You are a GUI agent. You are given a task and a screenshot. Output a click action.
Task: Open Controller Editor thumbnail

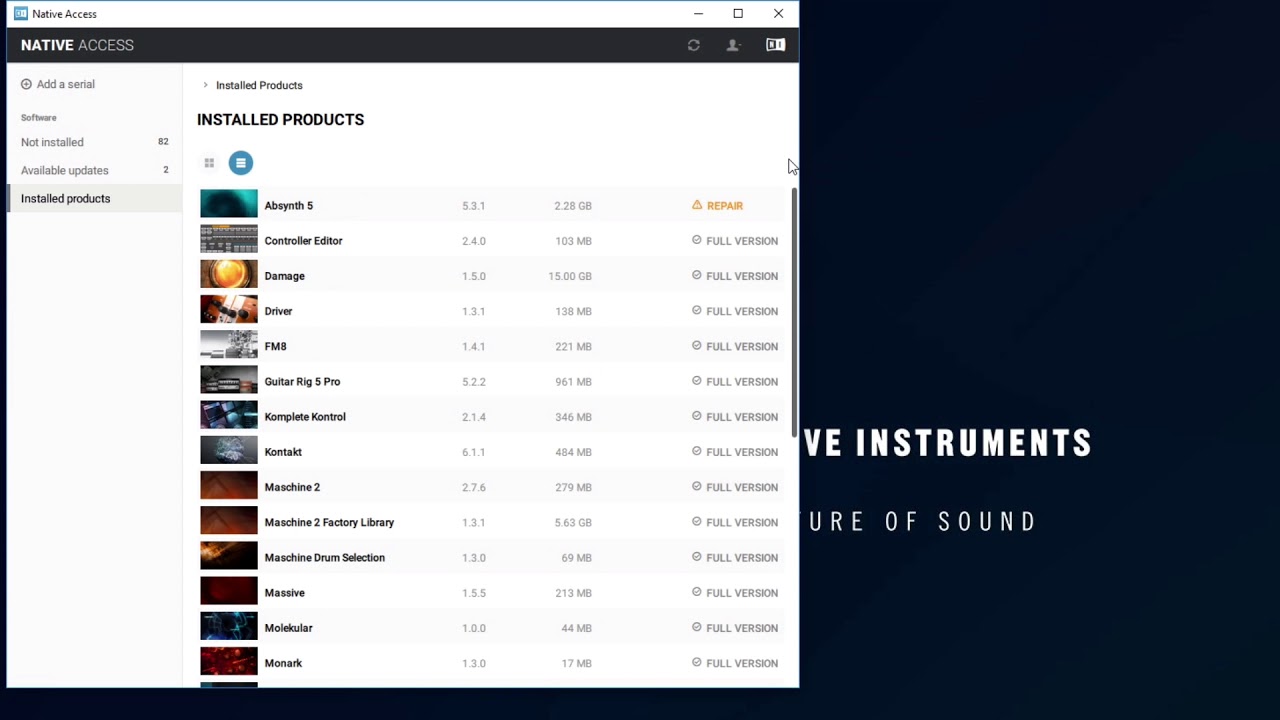coord(229,240)
